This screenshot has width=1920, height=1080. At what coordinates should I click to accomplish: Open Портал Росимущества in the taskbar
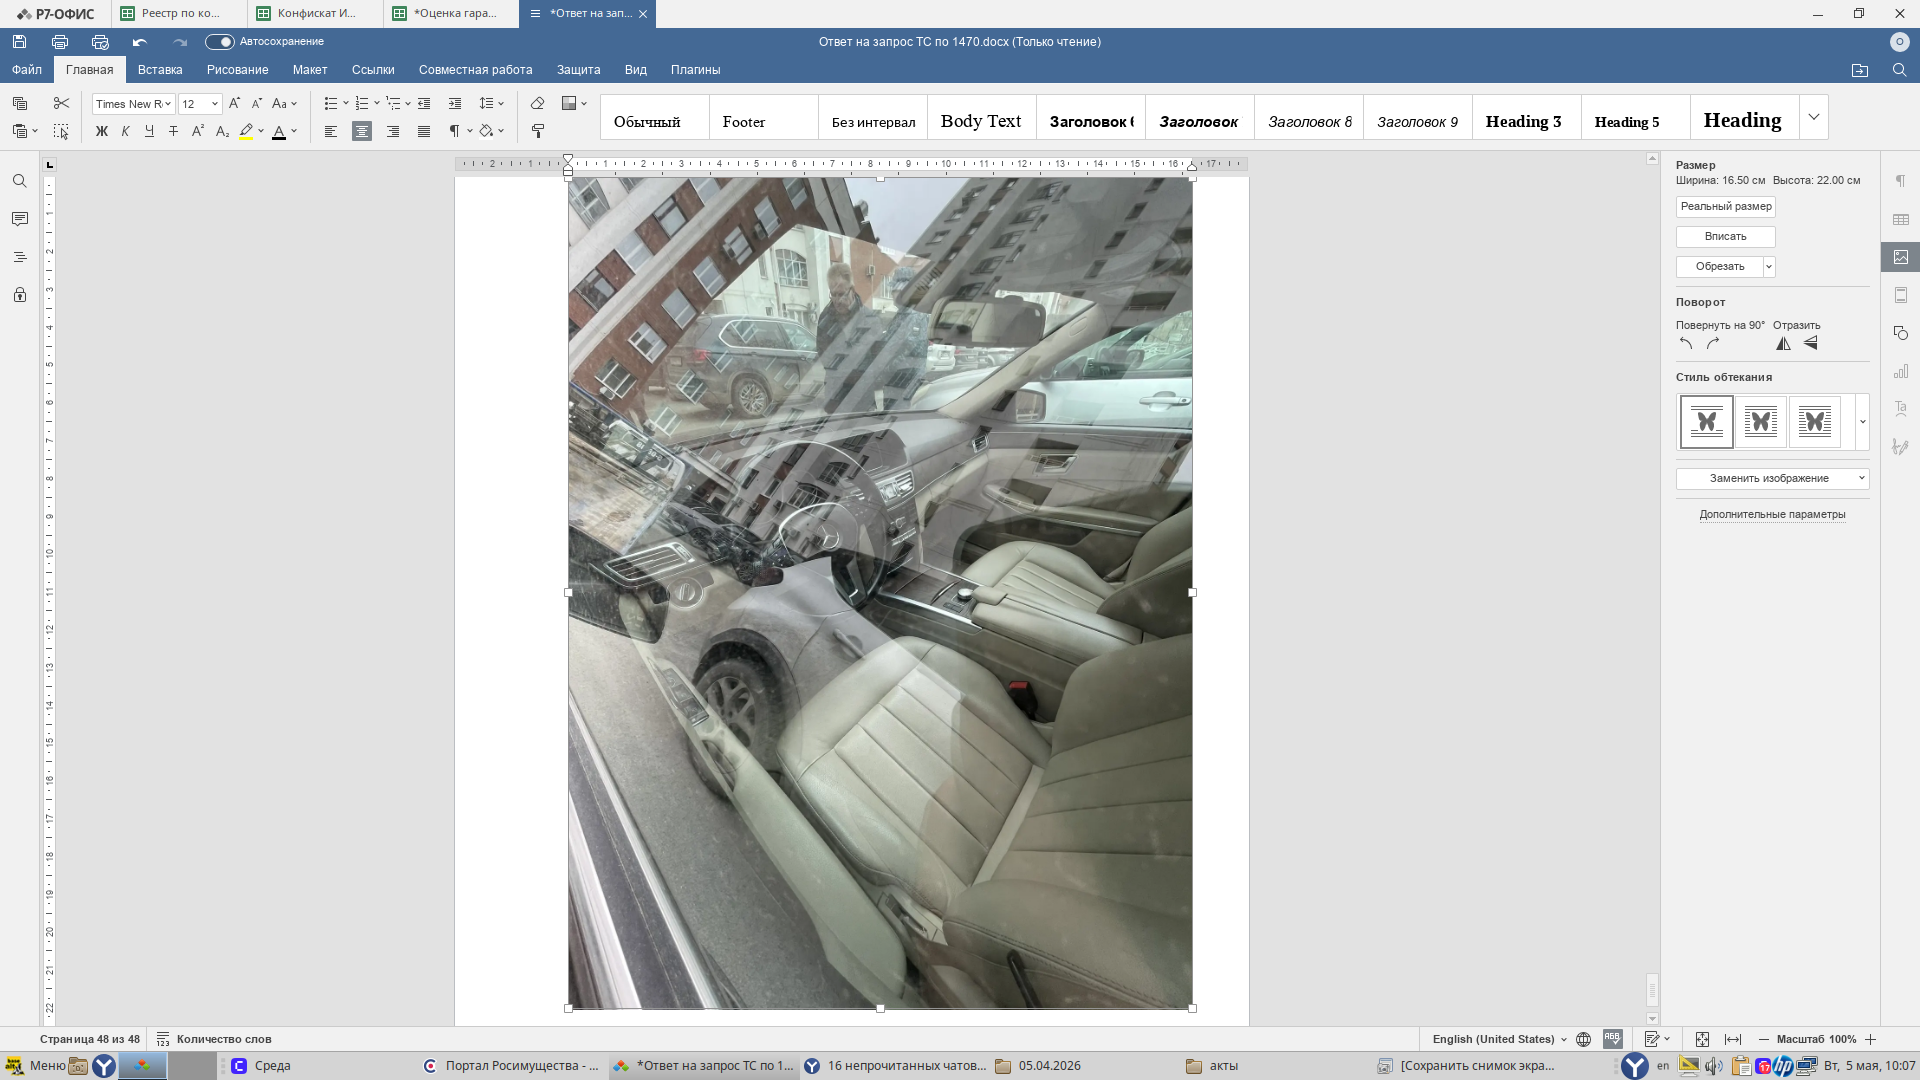[x=510, y=1066]
